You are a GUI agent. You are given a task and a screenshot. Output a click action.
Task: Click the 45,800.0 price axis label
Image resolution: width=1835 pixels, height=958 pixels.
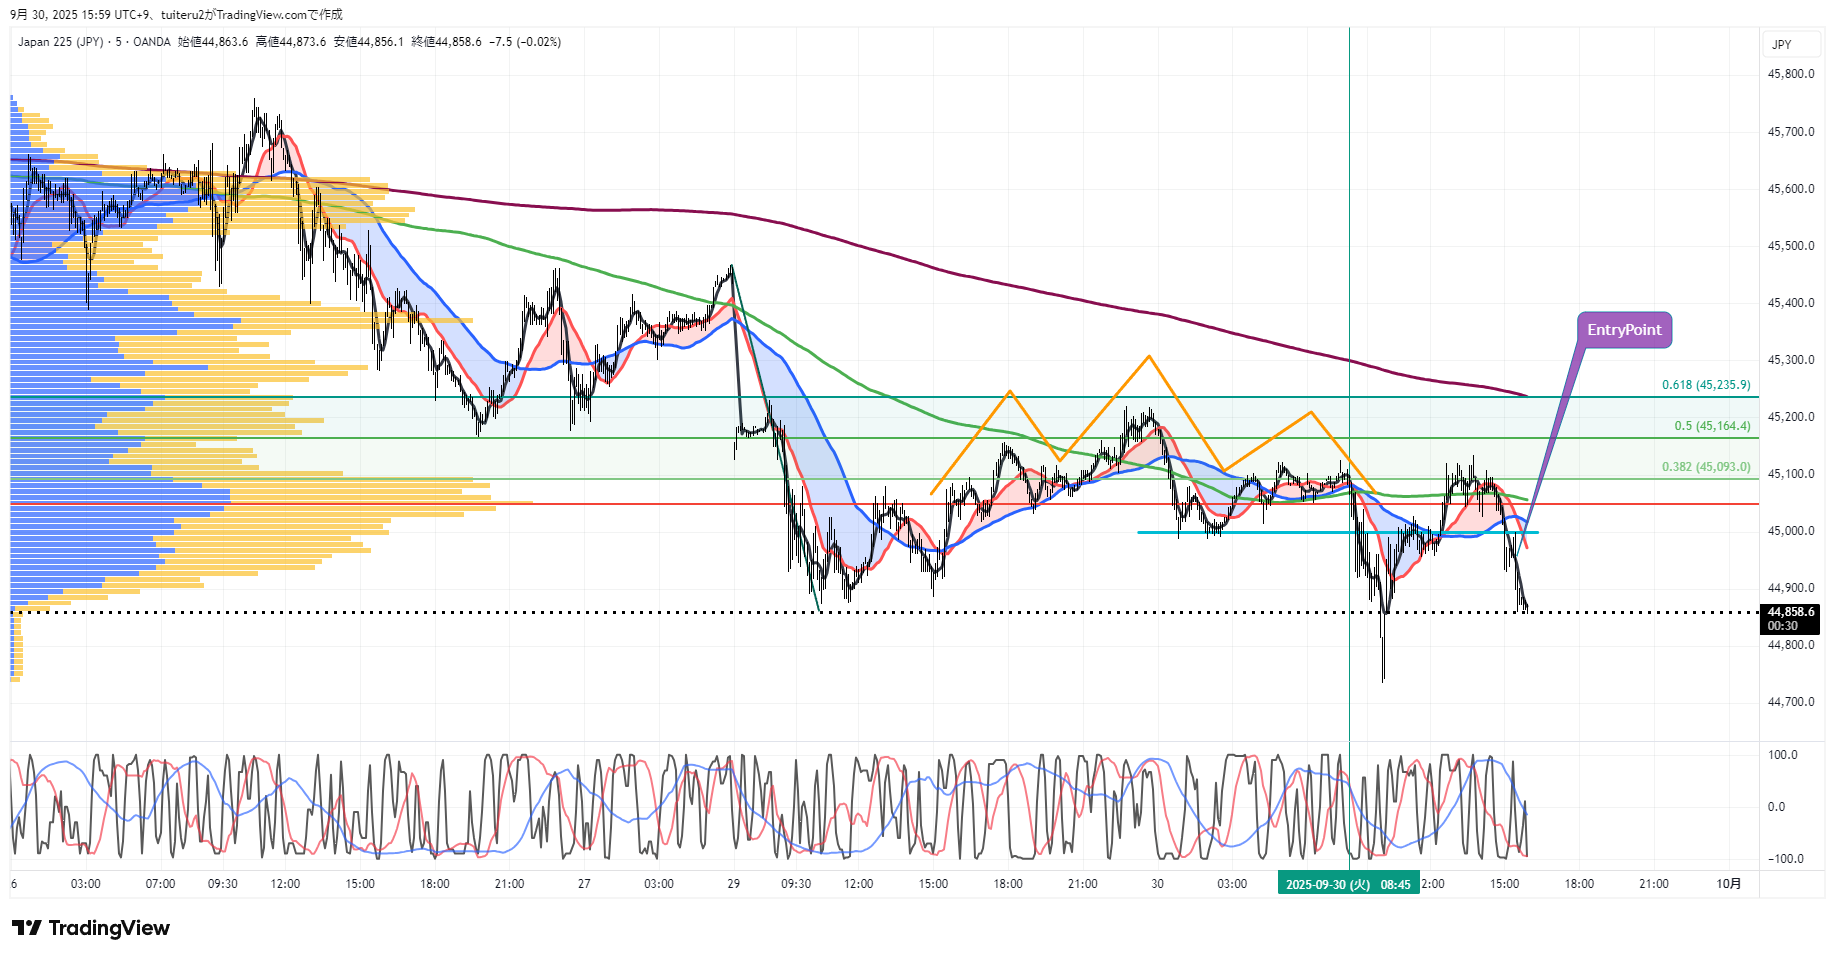coord(1790,74)
